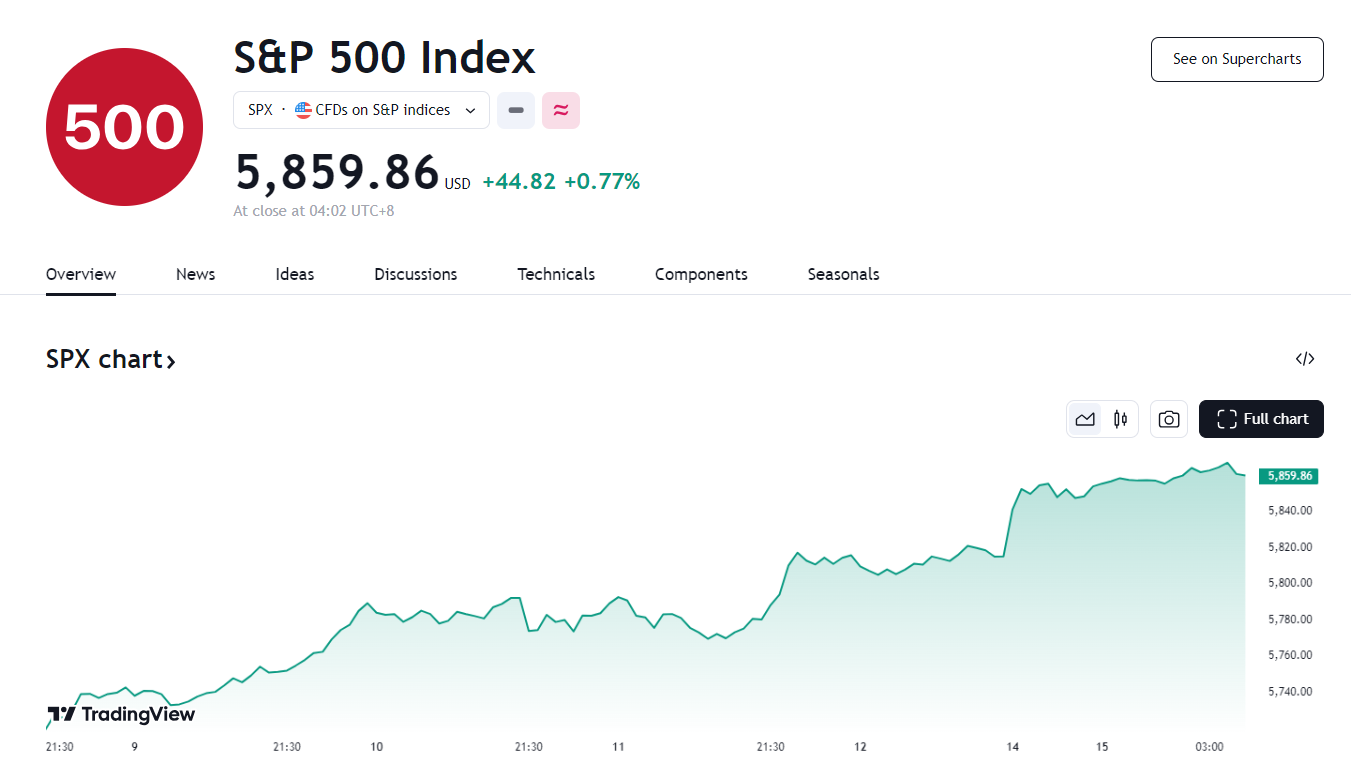
Task: Go to the Components tab
Action: click(x=701, y=274)
